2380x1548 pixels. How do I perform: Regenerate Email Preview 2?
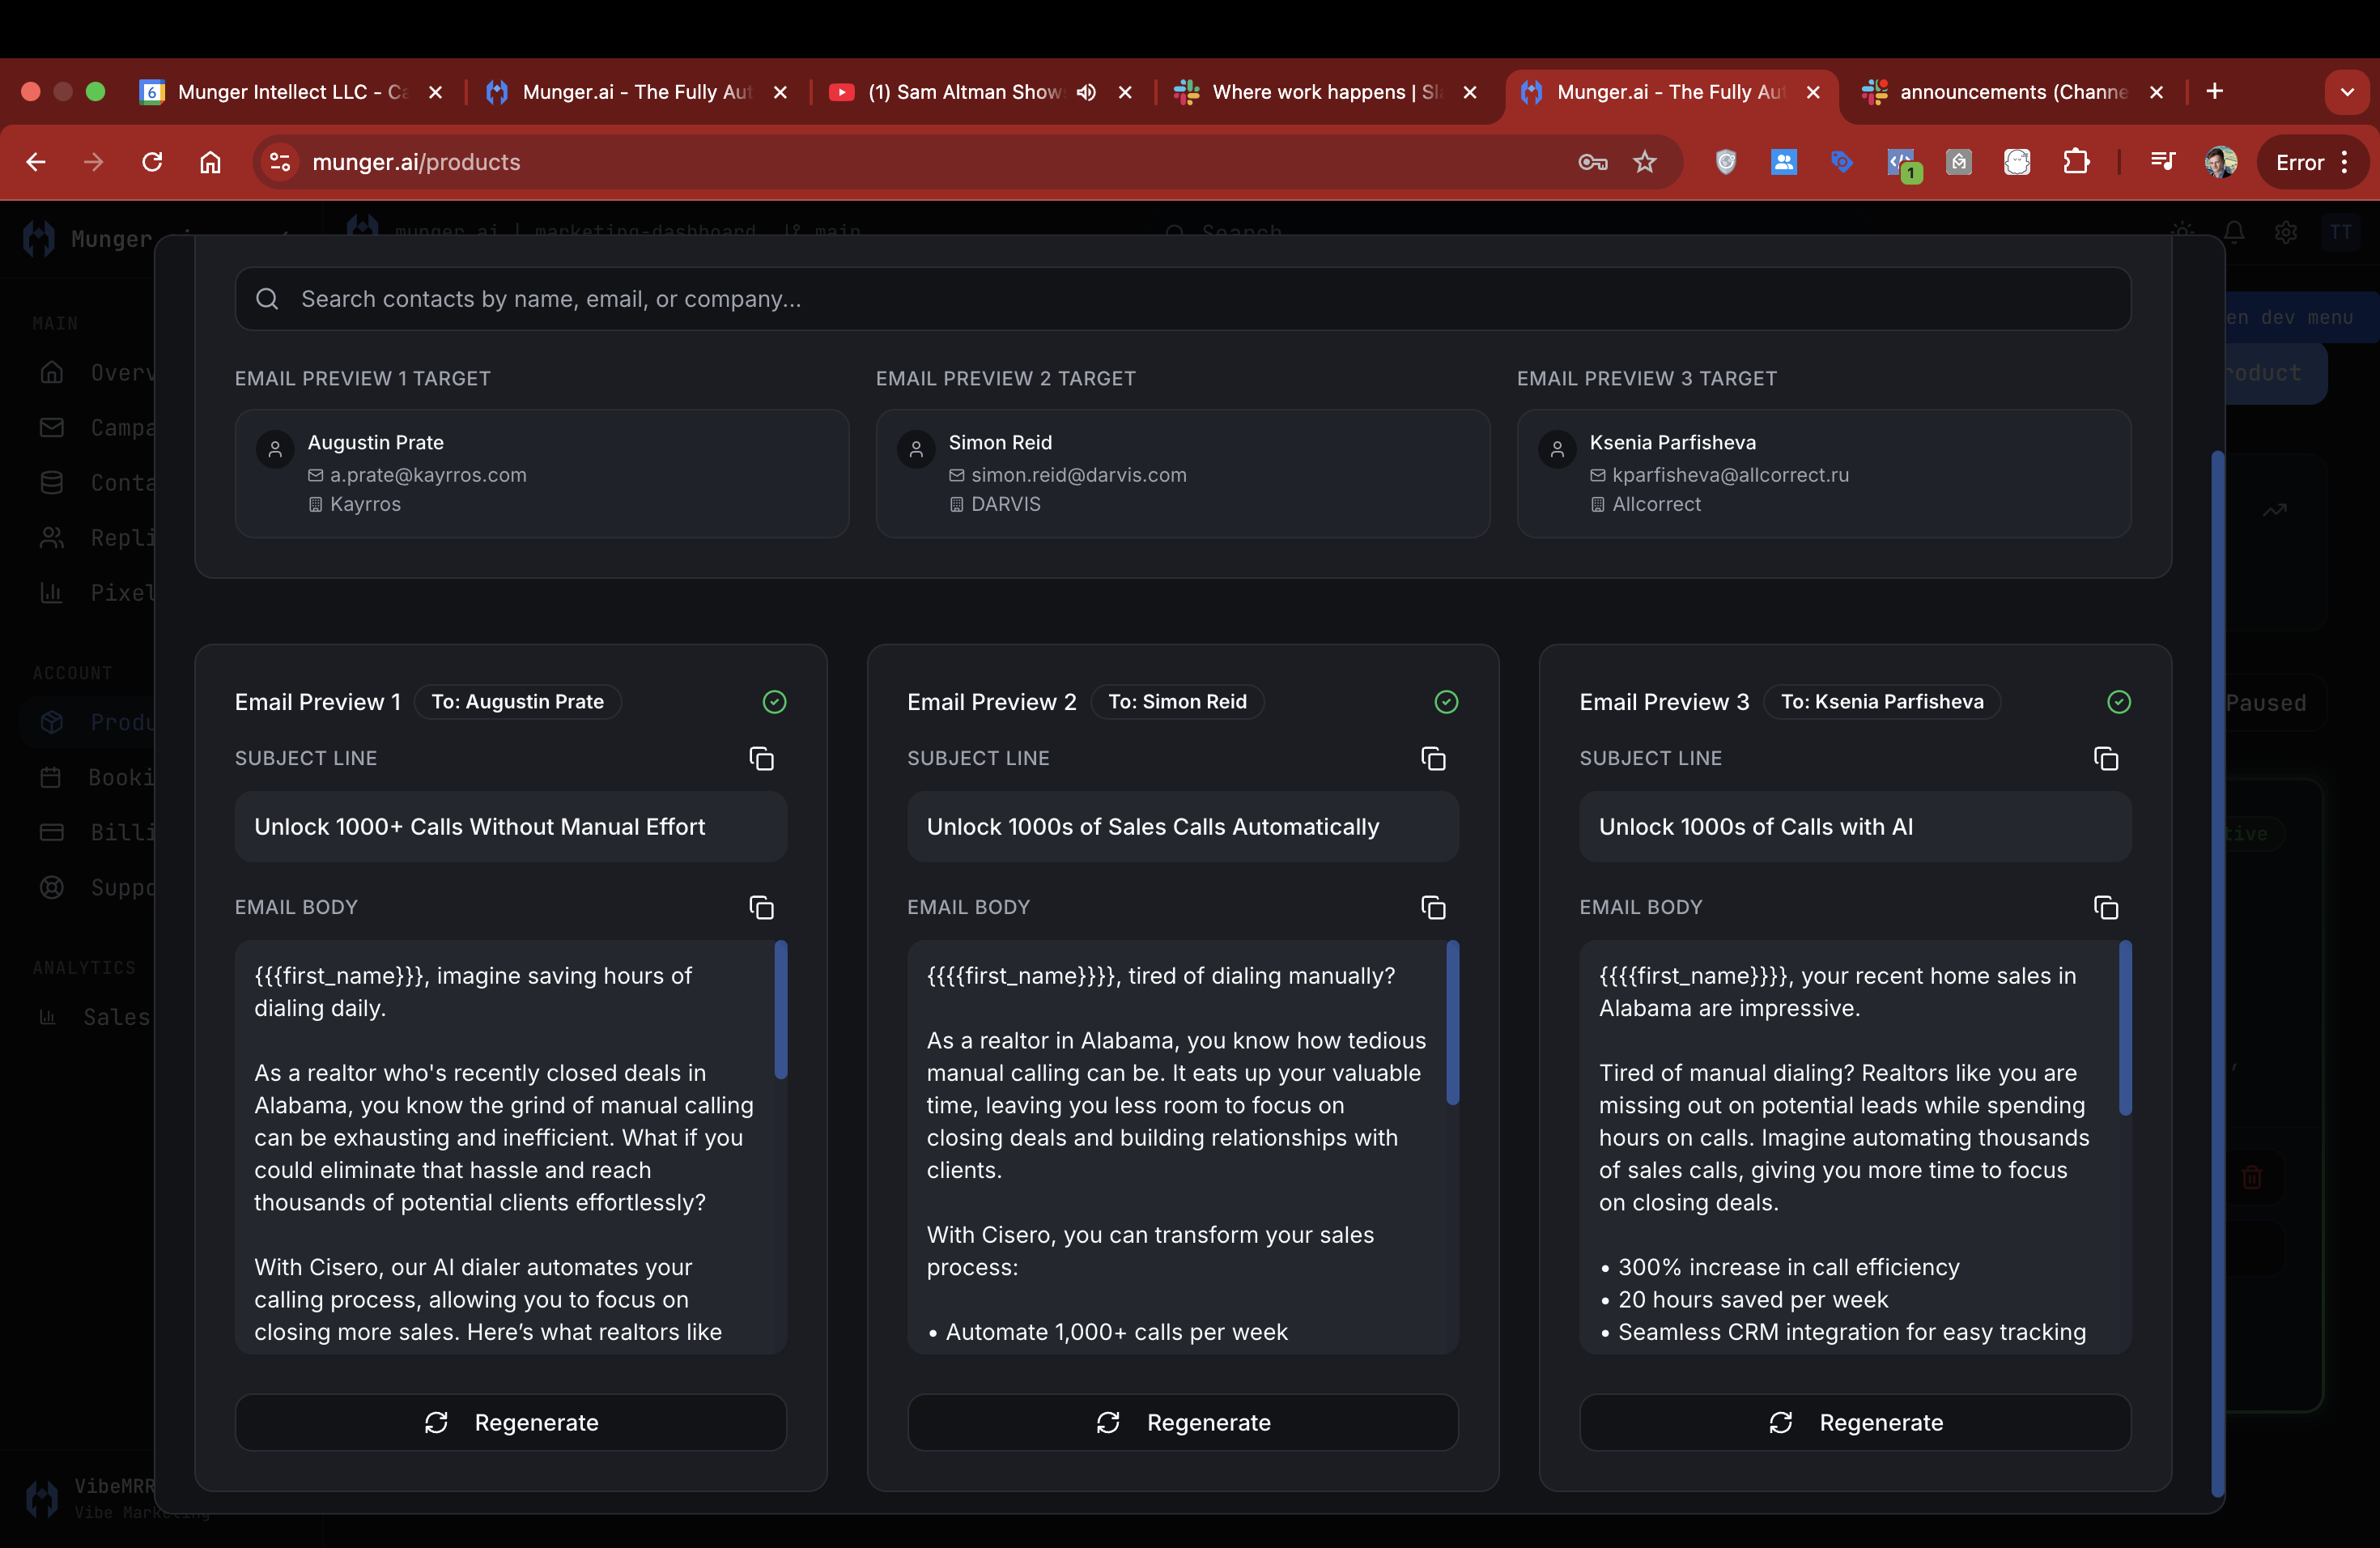point(1182,1422)
